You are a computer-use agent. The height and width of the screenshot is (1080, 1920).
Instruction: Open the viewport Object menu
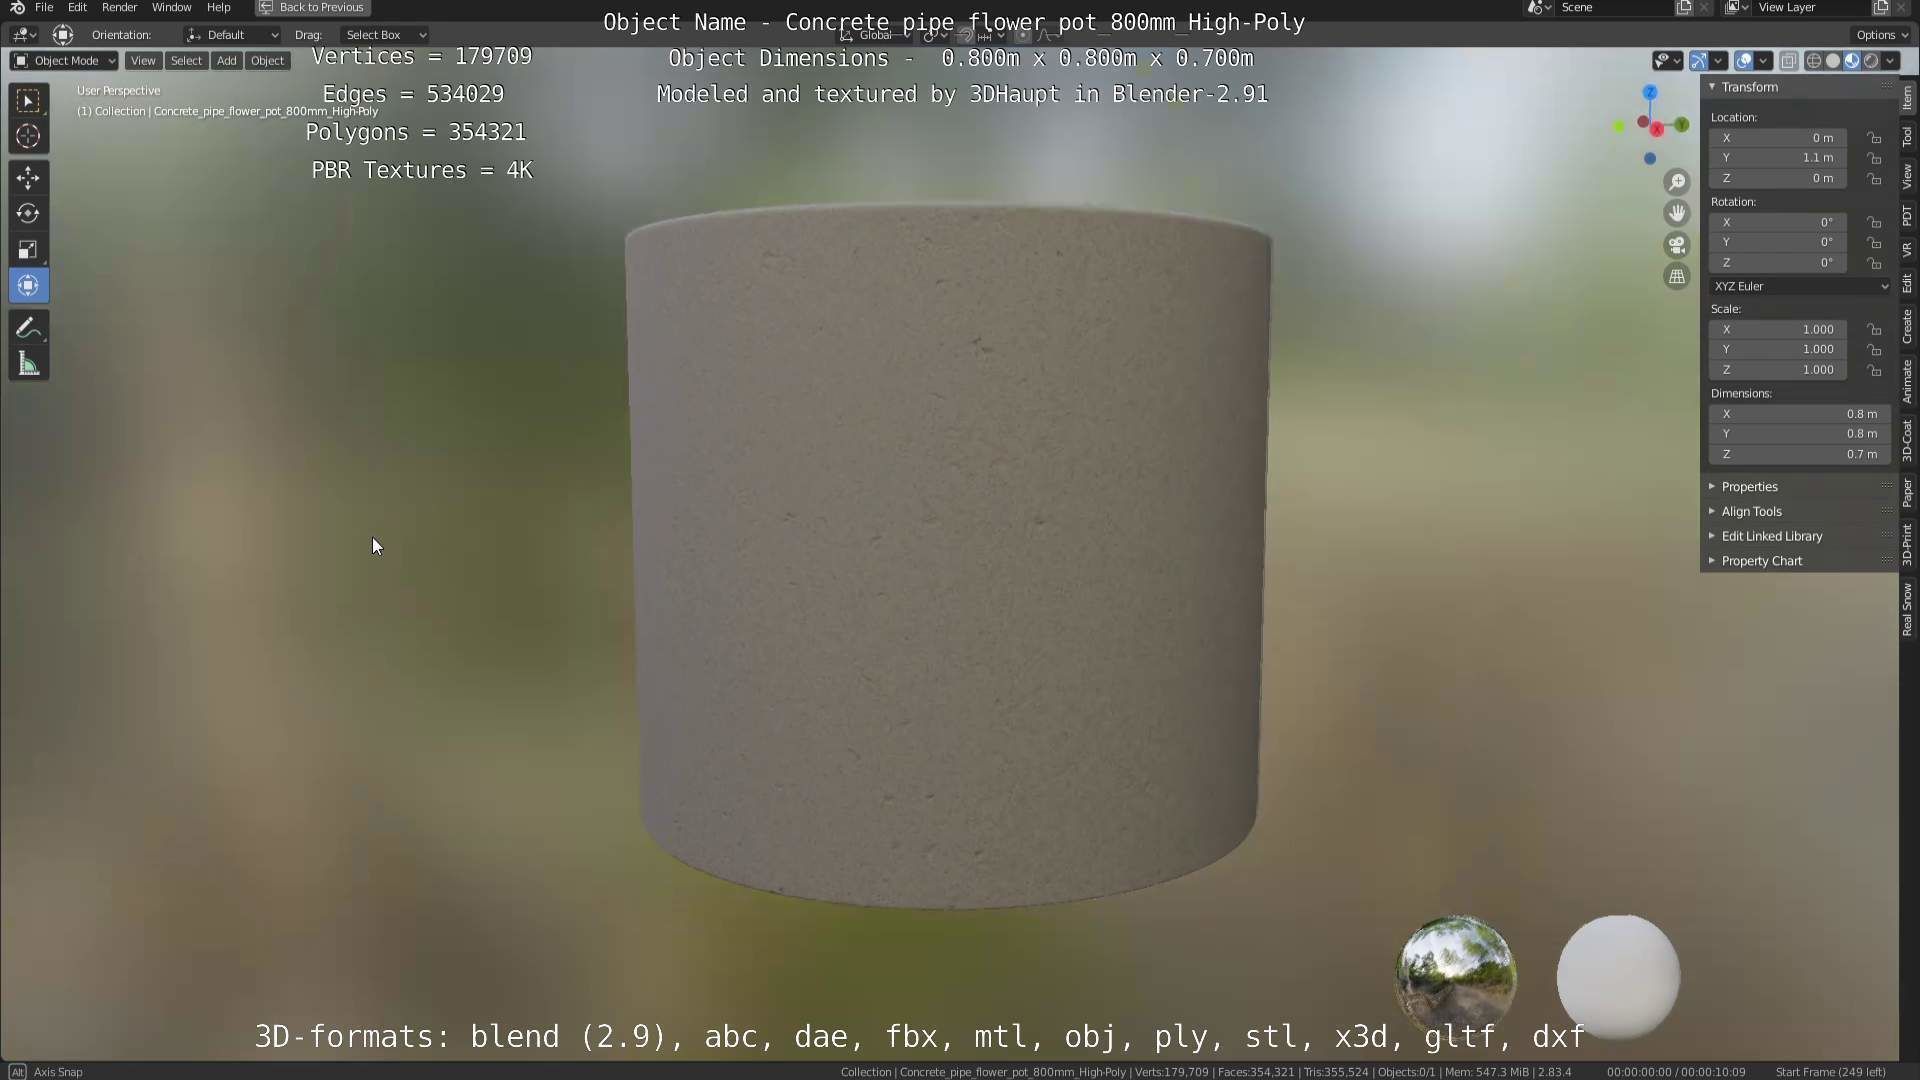[x=267, y=61]
